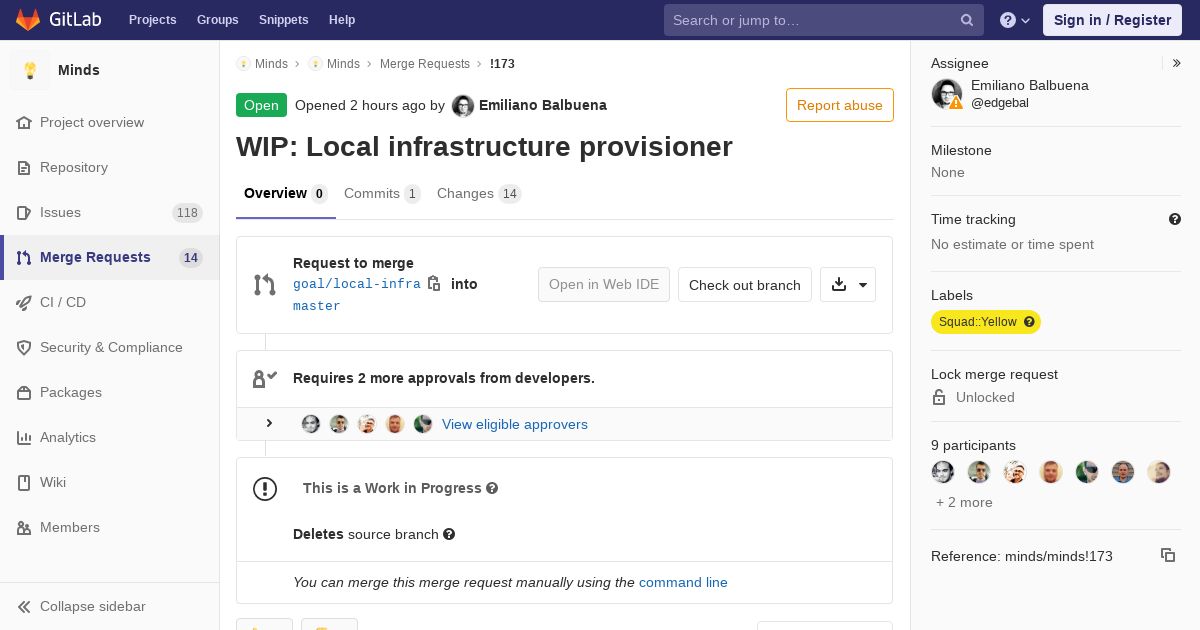The image size is (1200, 630).
Task: Open the Projects menu in top navbar
Action: pyautogui.click(x=152, y=20)
